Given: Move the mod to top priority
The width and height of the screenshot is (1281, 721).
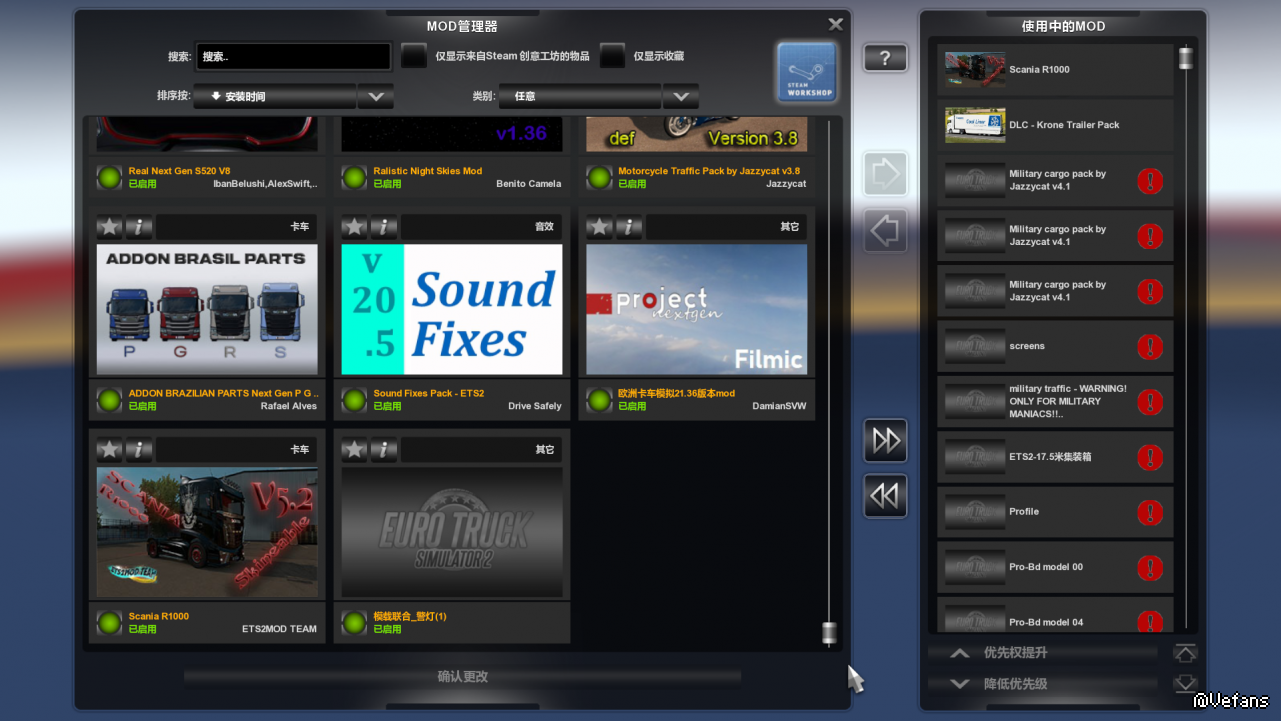Looking at the screenshot, I should pyautogui.click(x=1185, y=653).
